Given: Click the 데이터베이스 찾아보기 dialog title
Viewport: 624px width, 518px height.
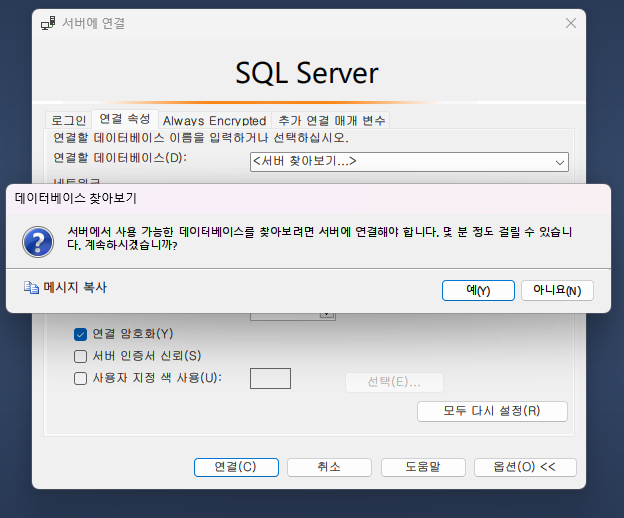Looking at the screenshot, I should [76, 198].
